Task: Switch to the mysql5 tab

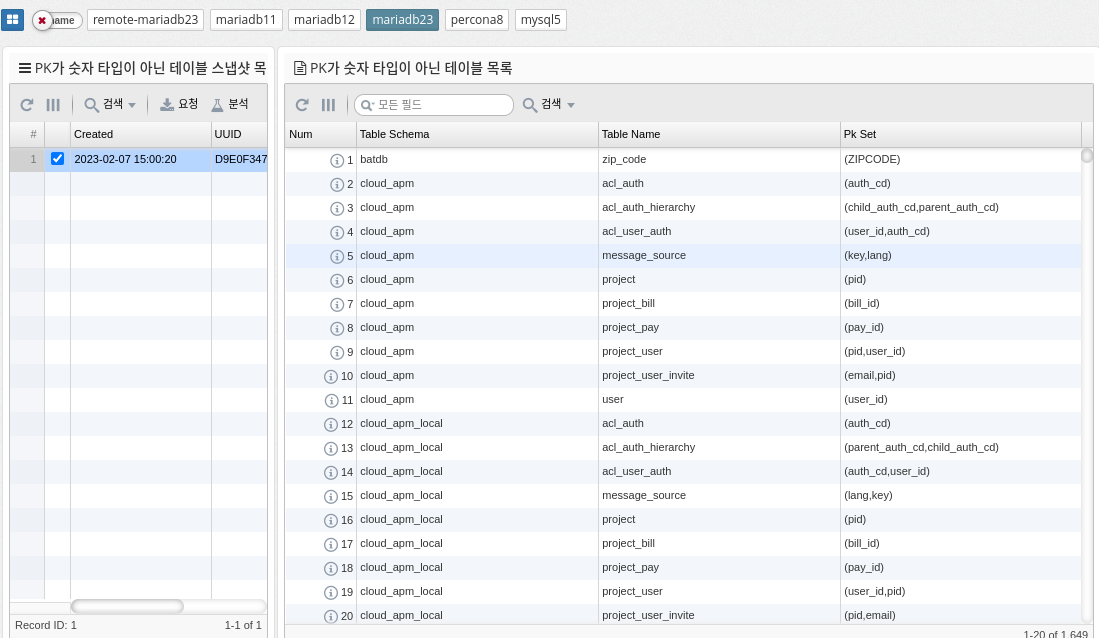Action: click(x=541, y=20)
